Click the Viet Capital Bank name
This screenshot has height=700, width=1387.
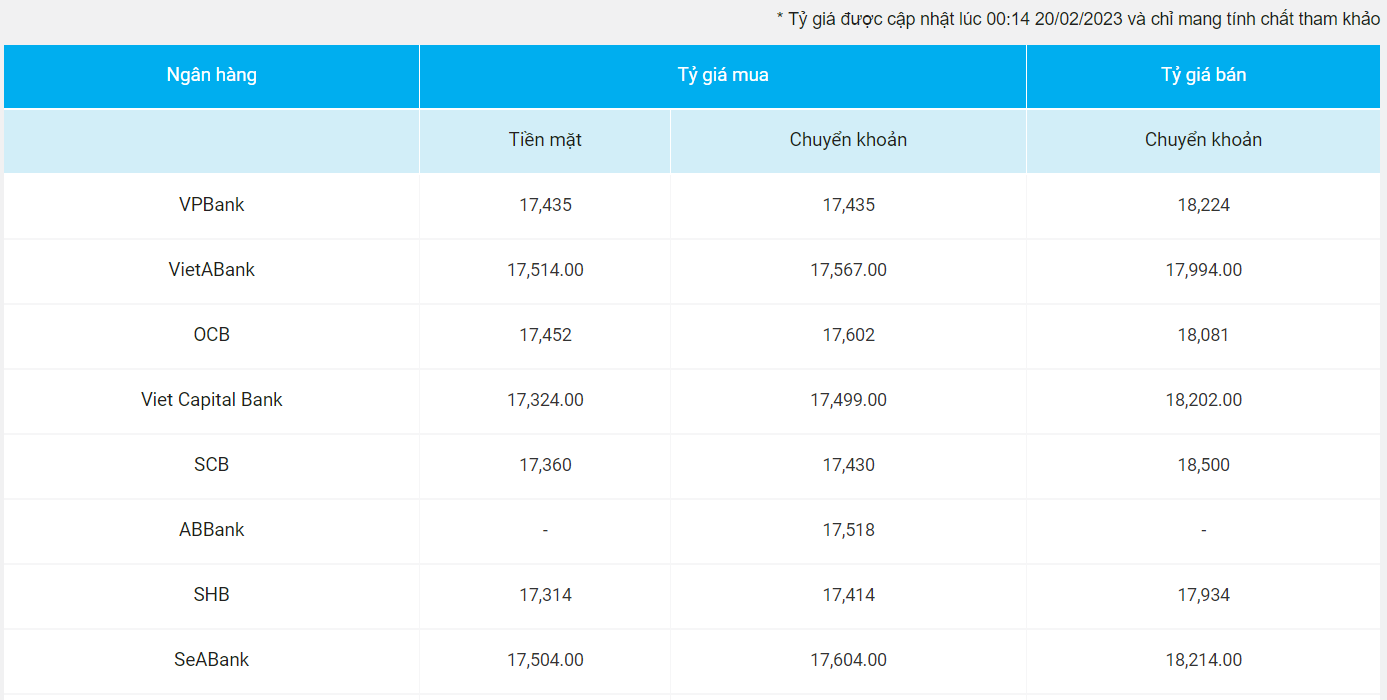pos(212,400)
